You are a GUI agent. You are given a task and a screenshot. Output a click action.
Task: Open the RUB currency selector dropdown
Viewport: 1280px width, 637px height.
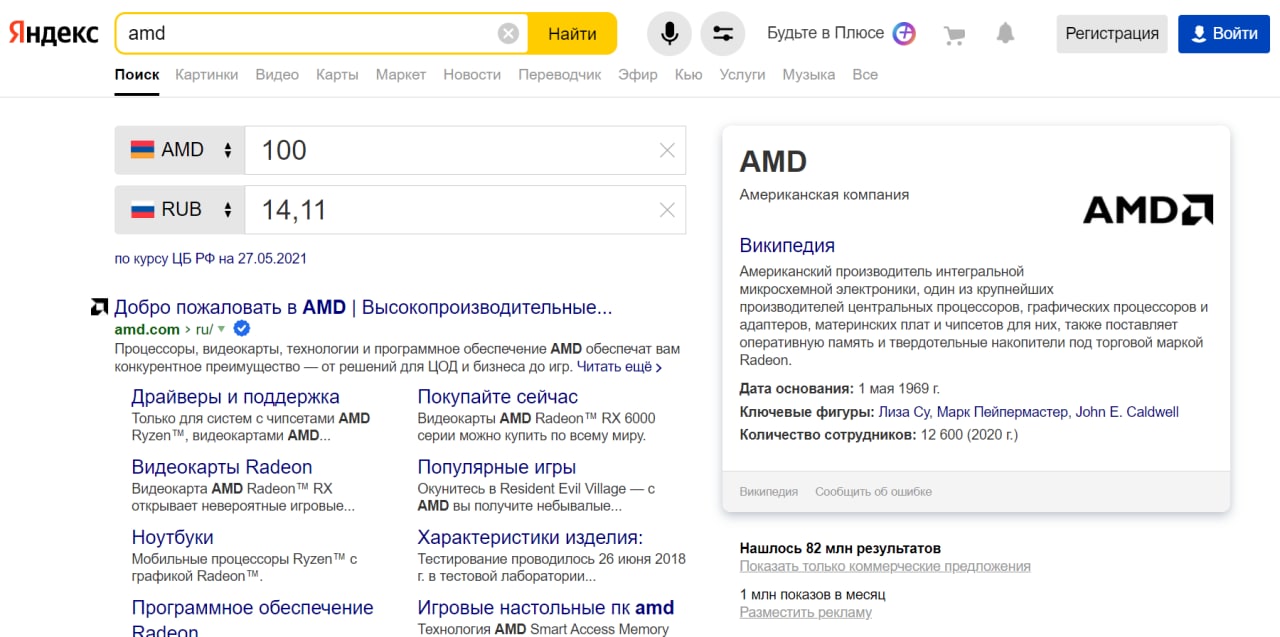(x=180, y=210)
